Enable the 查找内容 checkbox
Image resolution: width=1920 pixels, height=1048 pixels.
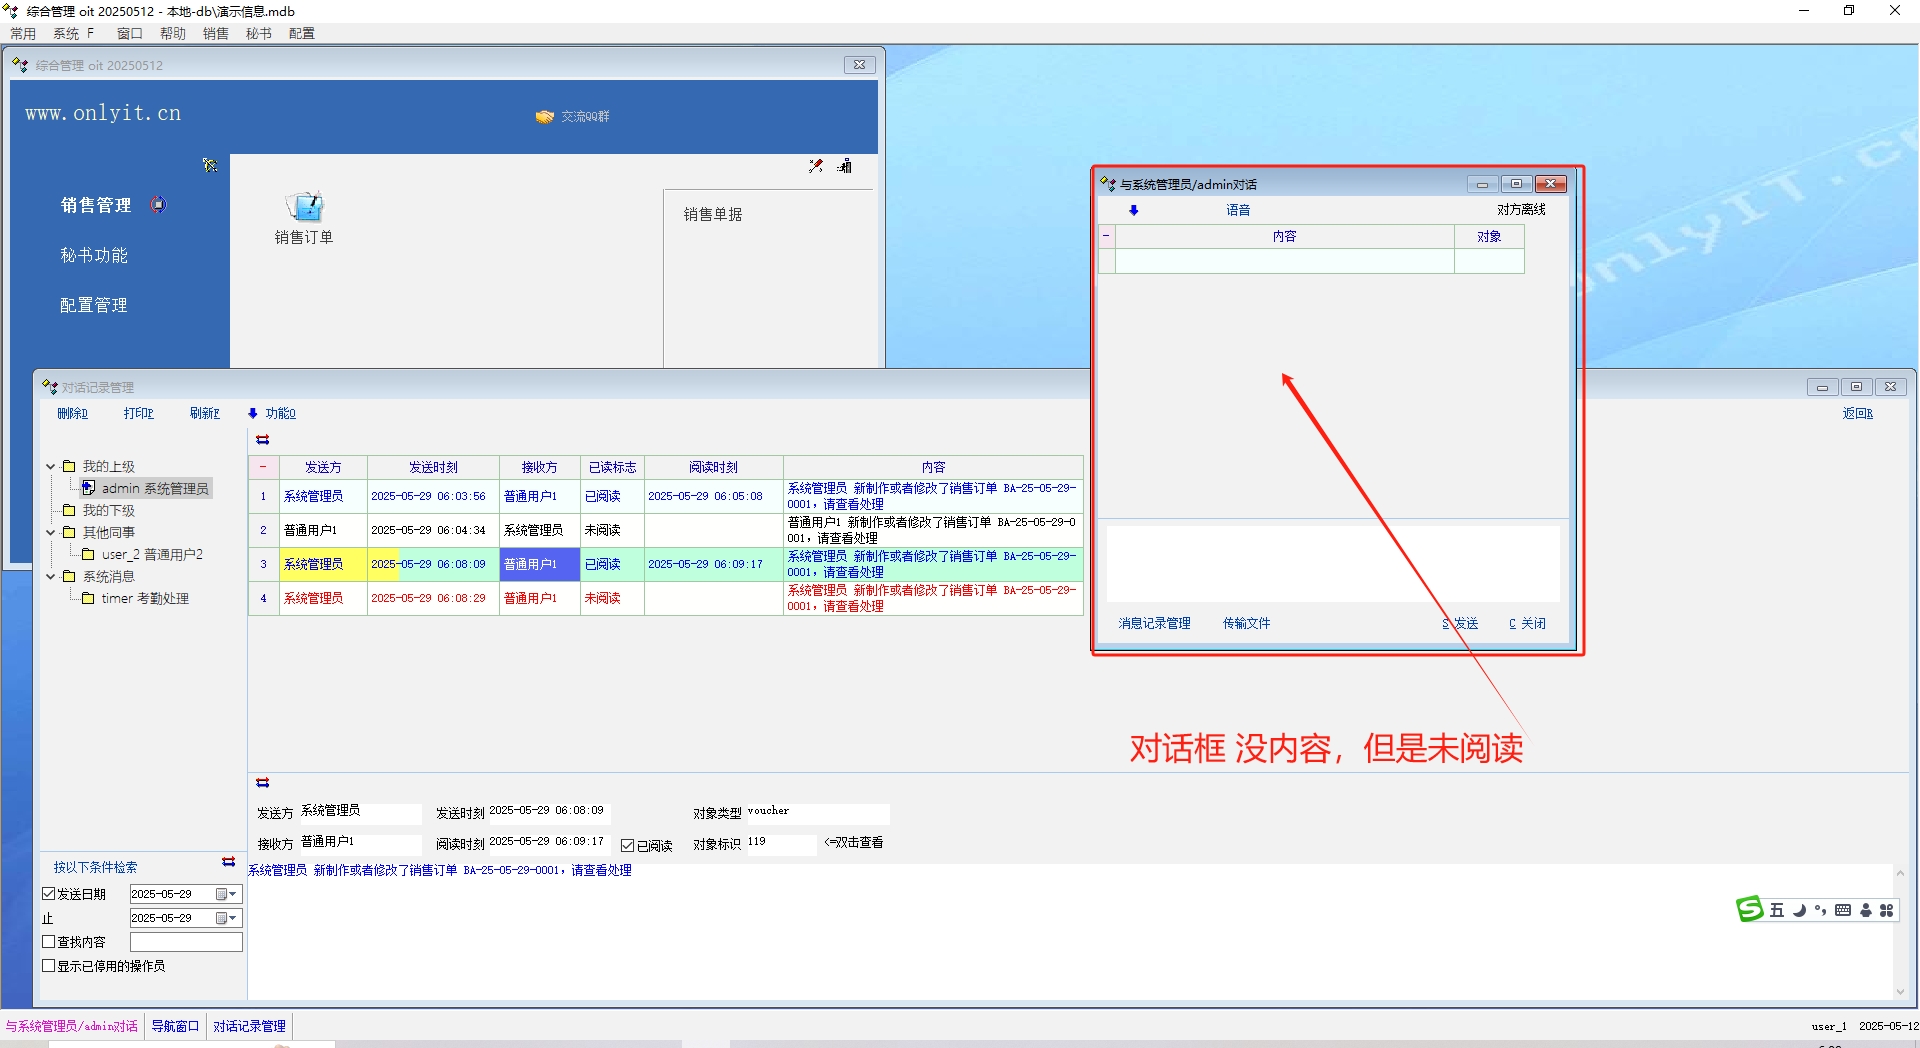click(48, 942)
